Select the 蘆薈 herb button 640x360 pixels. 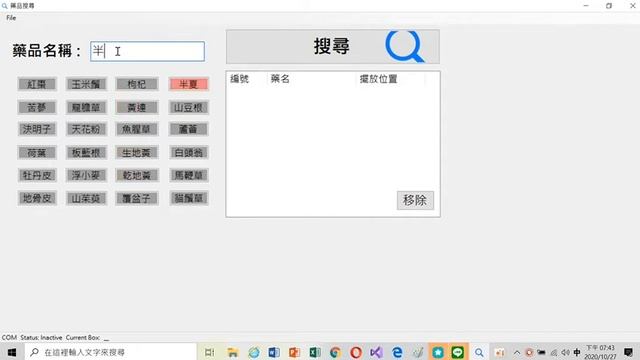click(189, 129)
